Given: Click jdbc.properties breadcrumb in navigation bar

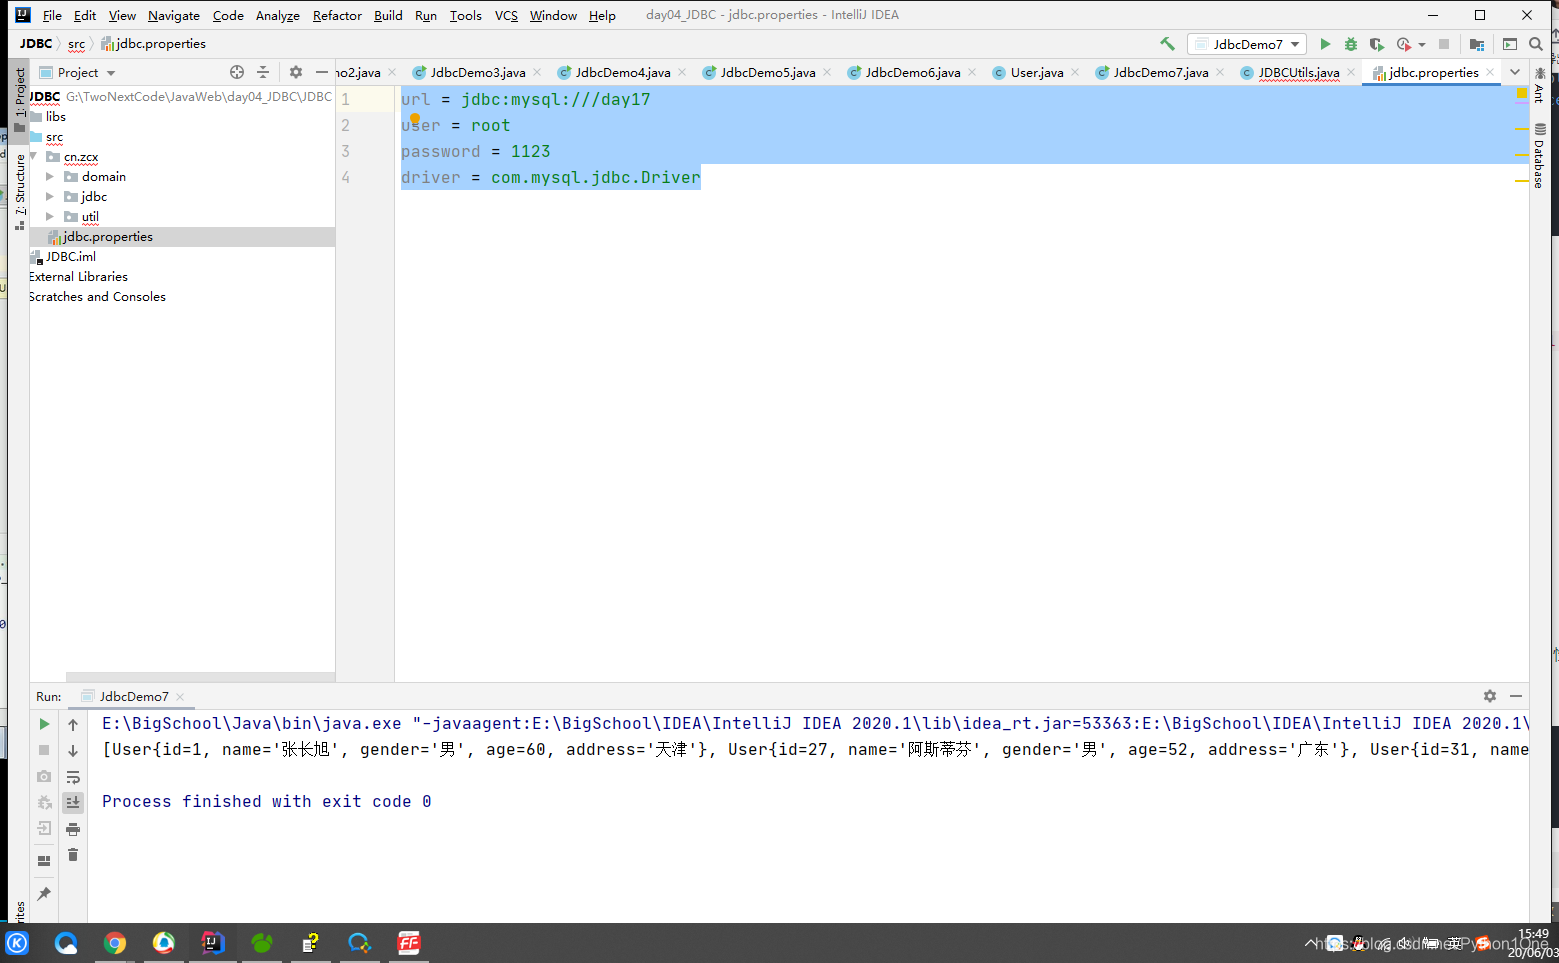Looking at the screenshot, I should pos(154,44).
